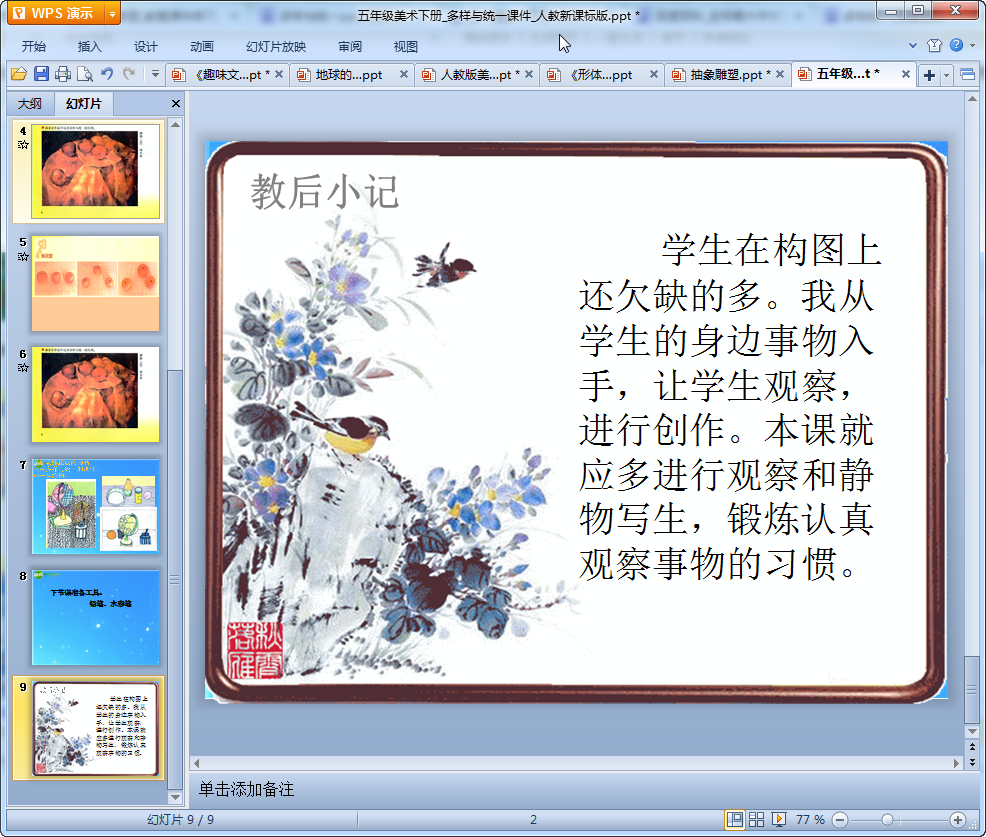Select slide 6 thumbnail
This screenshot has width=986, height=837.
96,394
